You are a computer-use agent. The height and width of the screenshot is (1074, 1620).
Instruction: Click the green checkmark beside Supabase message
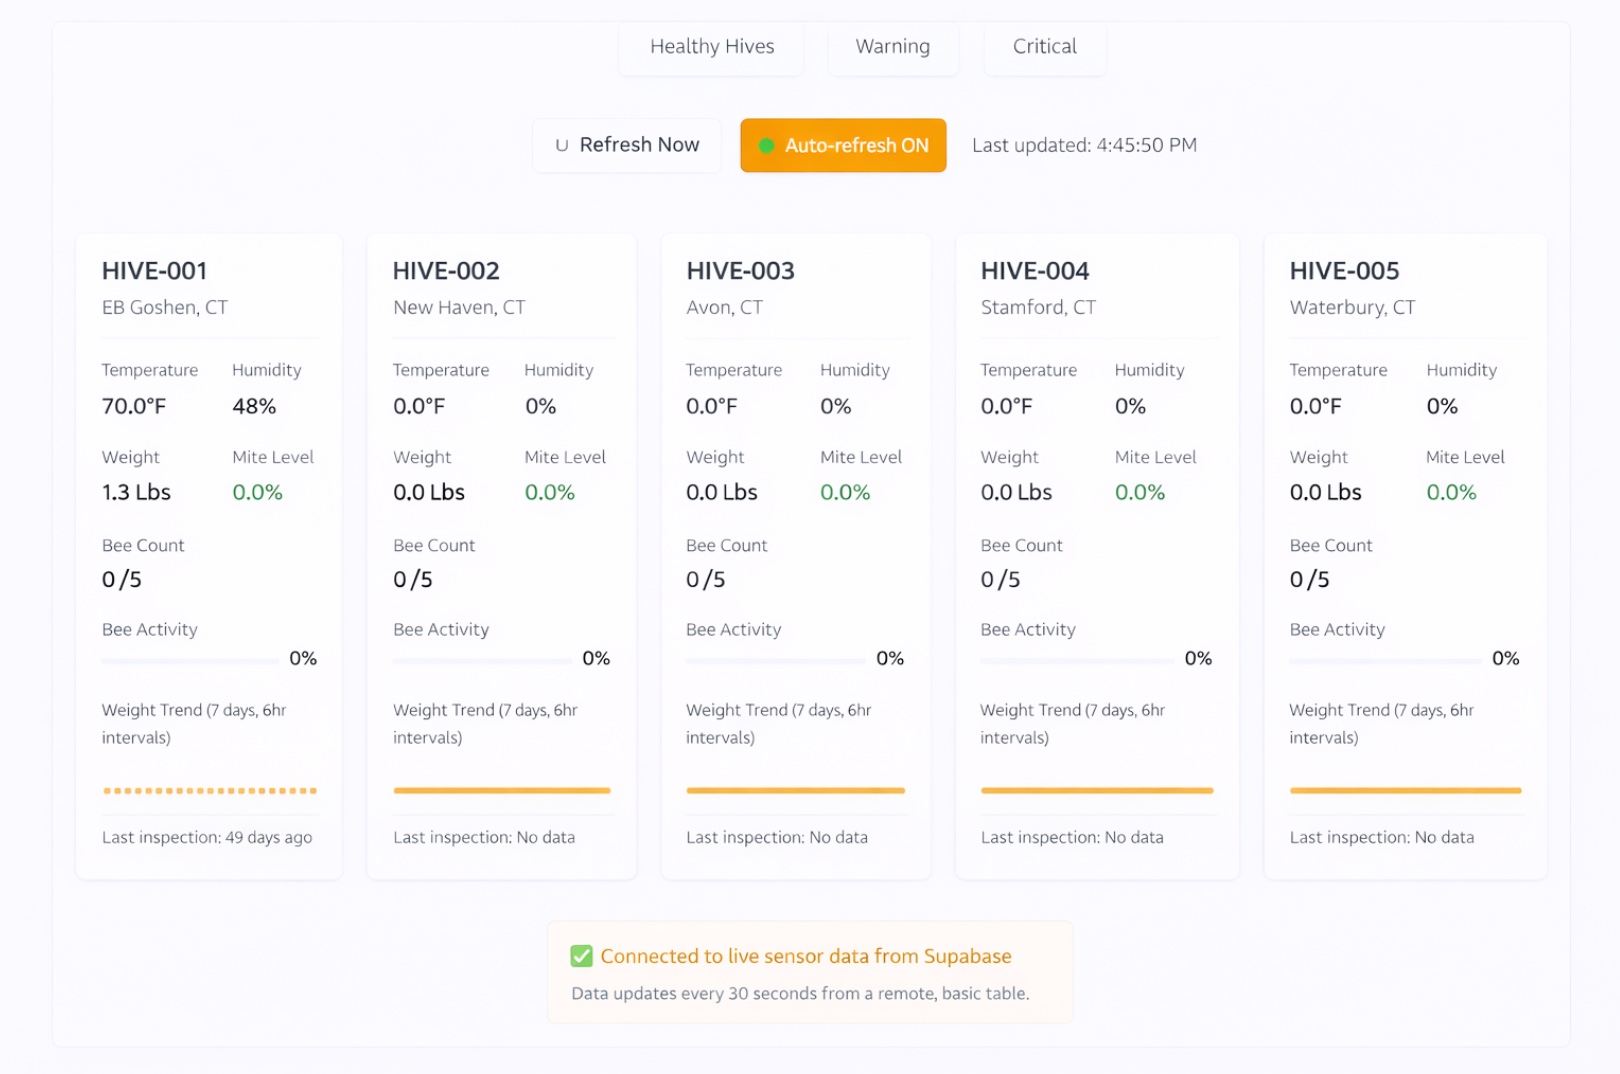coord(581,956)
